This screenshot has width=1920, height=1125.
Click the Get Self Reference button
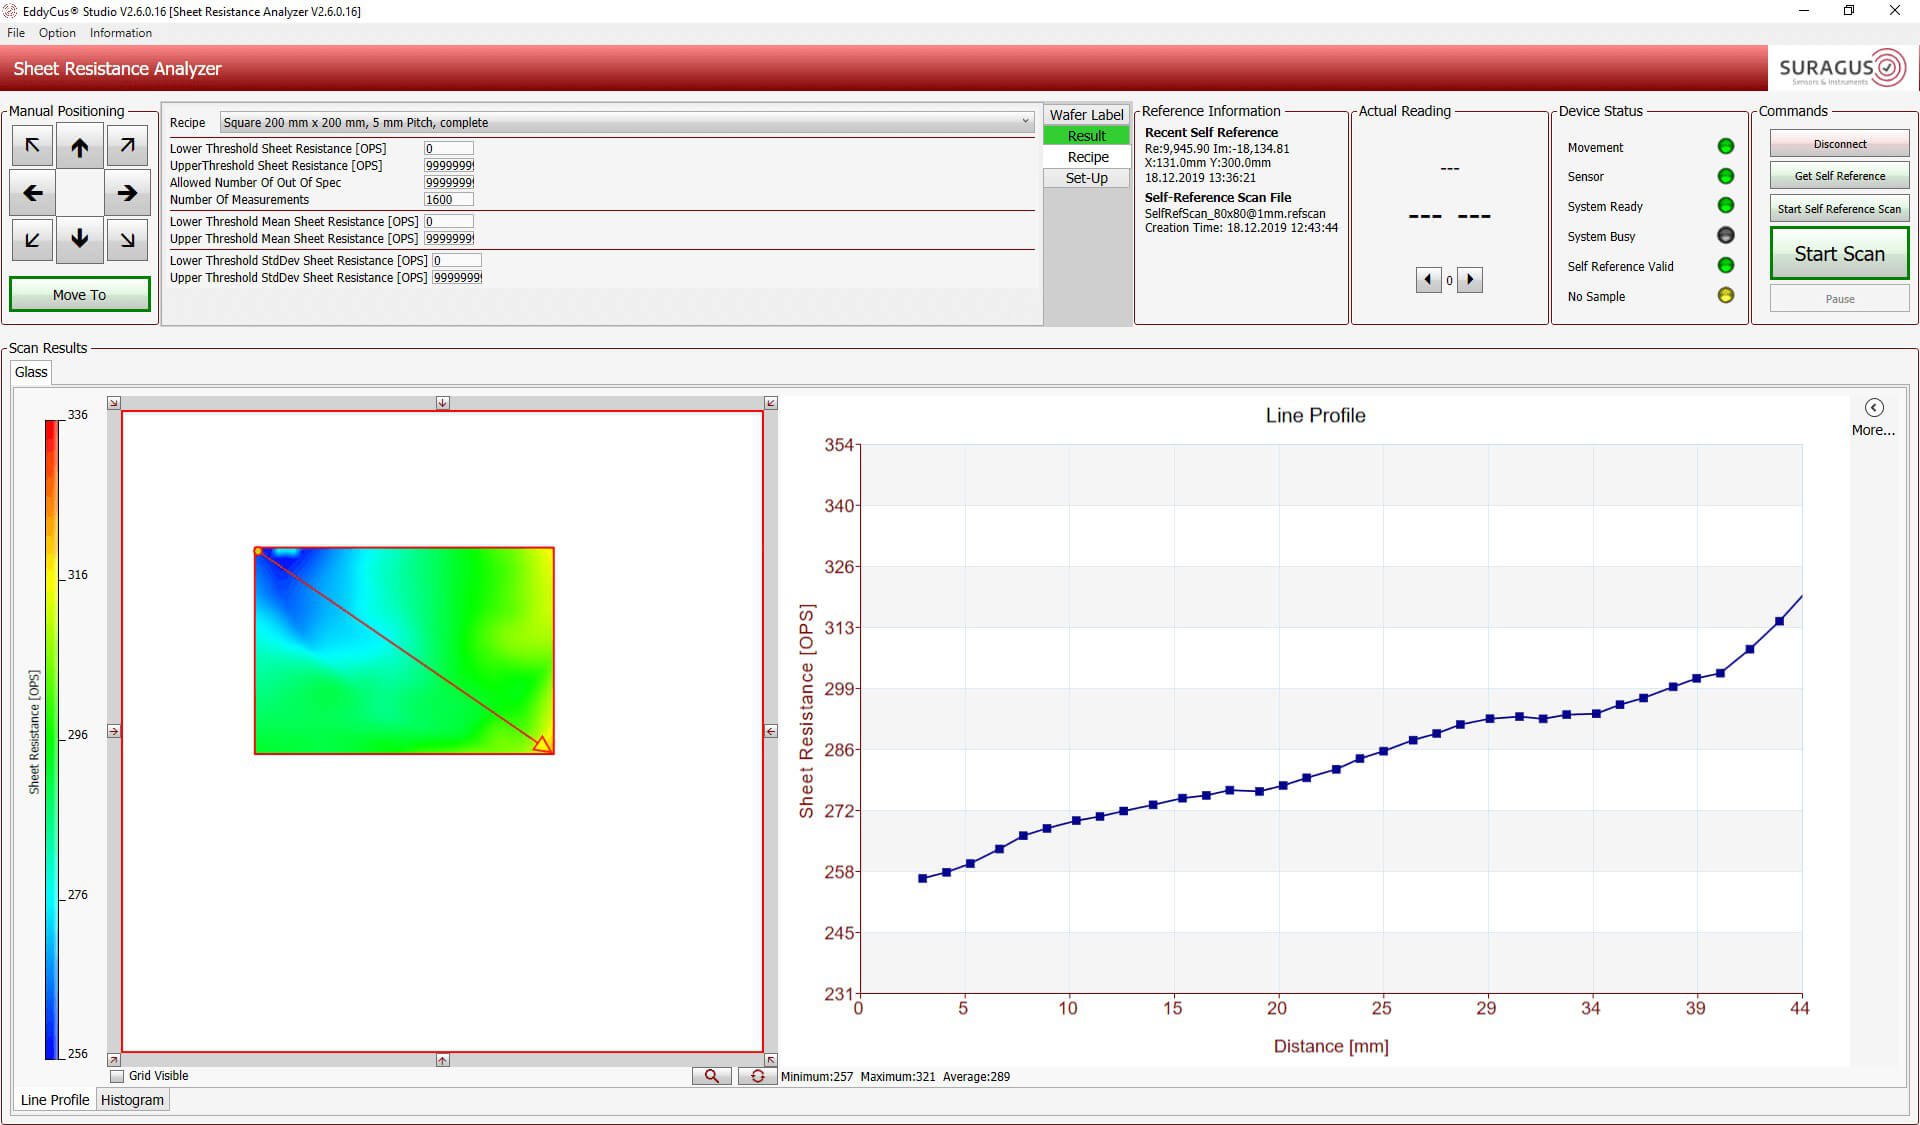point(1838,175)
